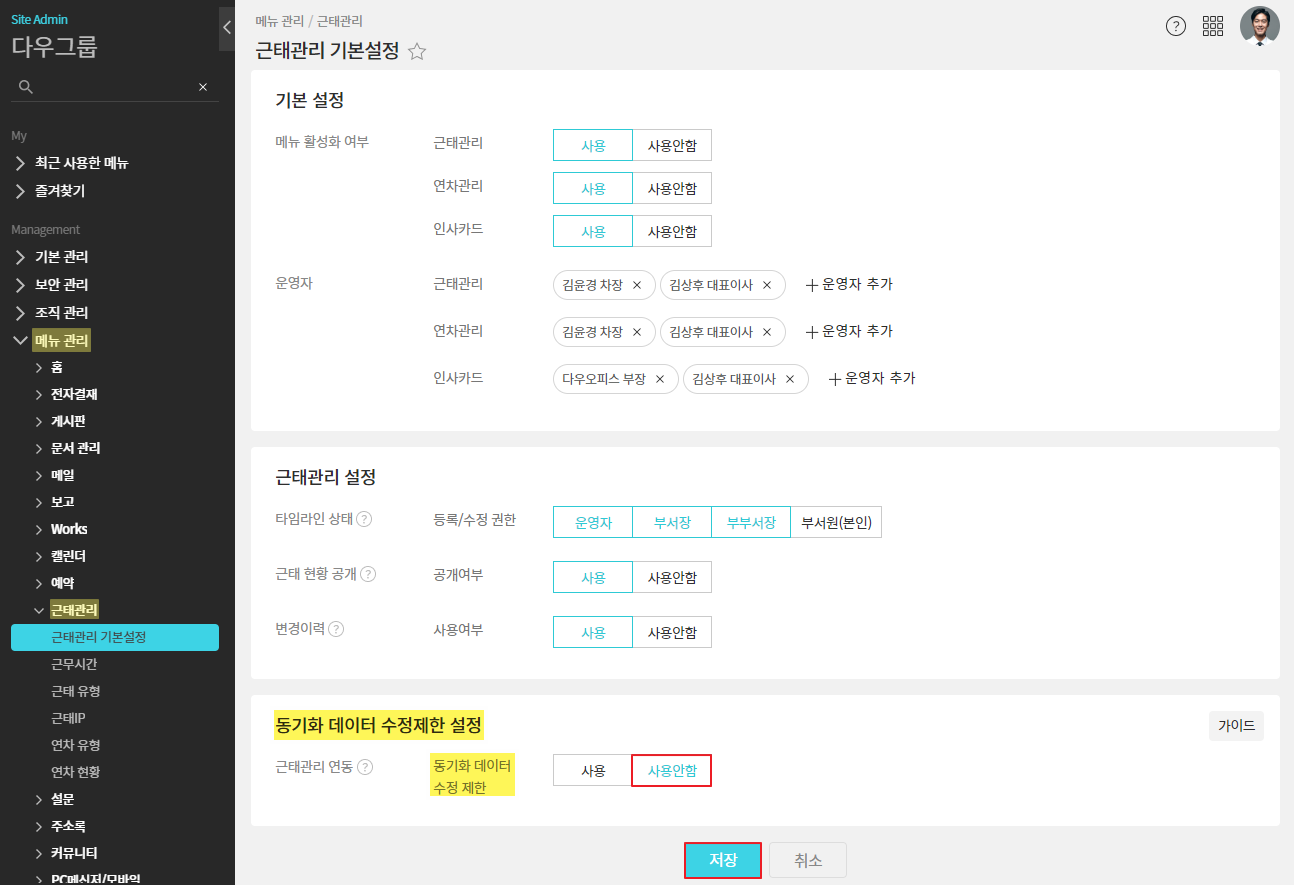Click the 저장 button
The height and width of the screenshot is (885, 1294).
click(x=722, y=860)
